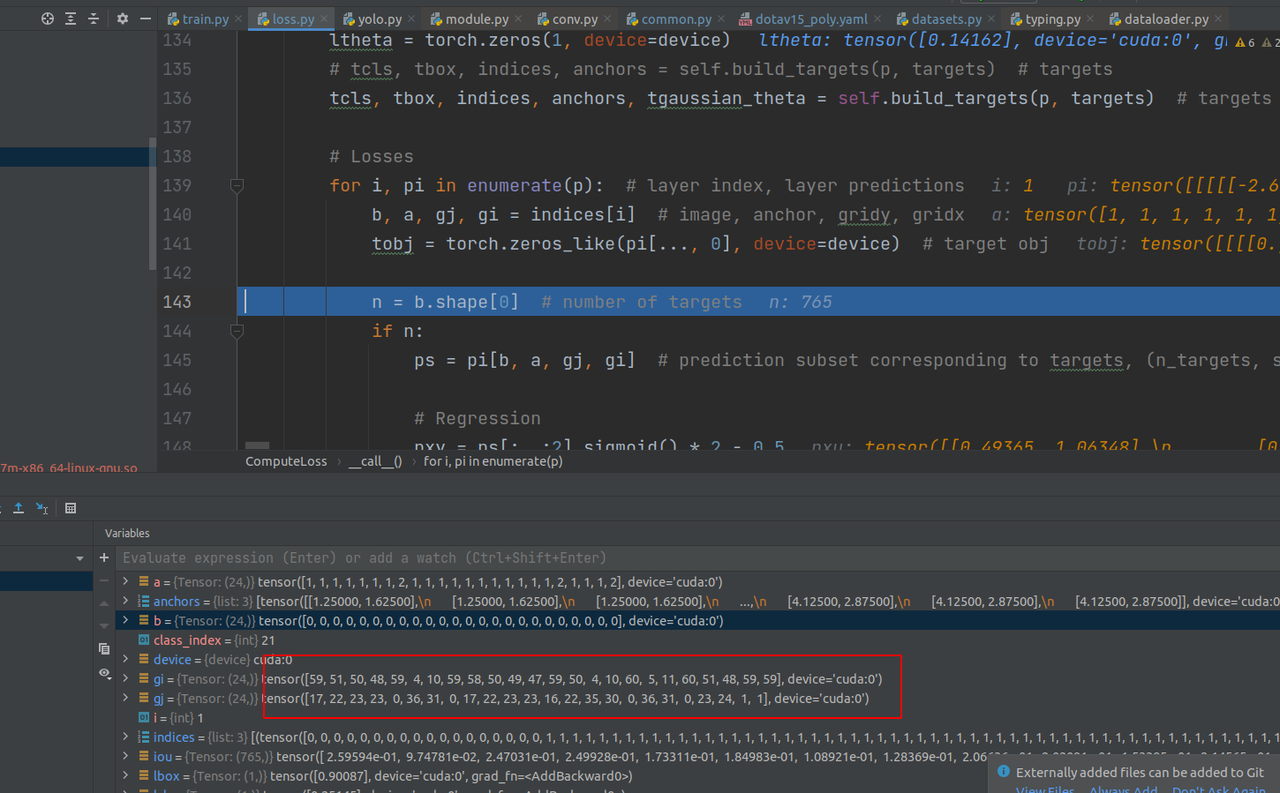The image size is (1280, 793).
Task: Click the move watch down arrow
Action: (104, 625)
